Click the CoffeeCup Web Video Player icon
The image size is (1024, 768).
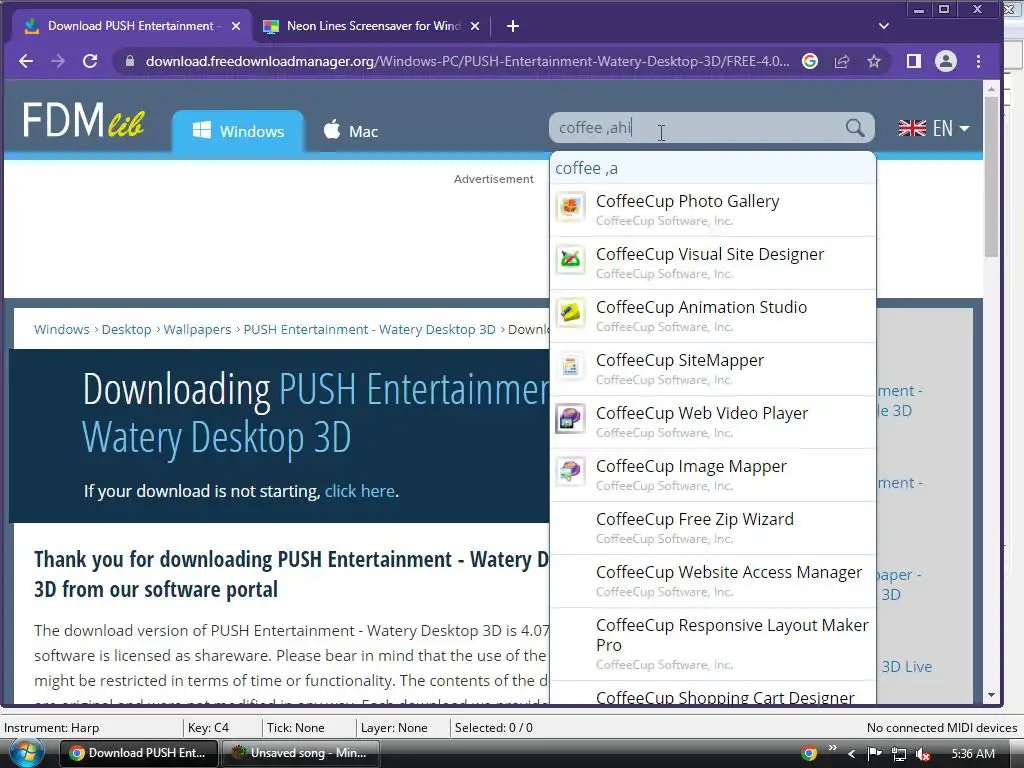click(x=570, y=419)
